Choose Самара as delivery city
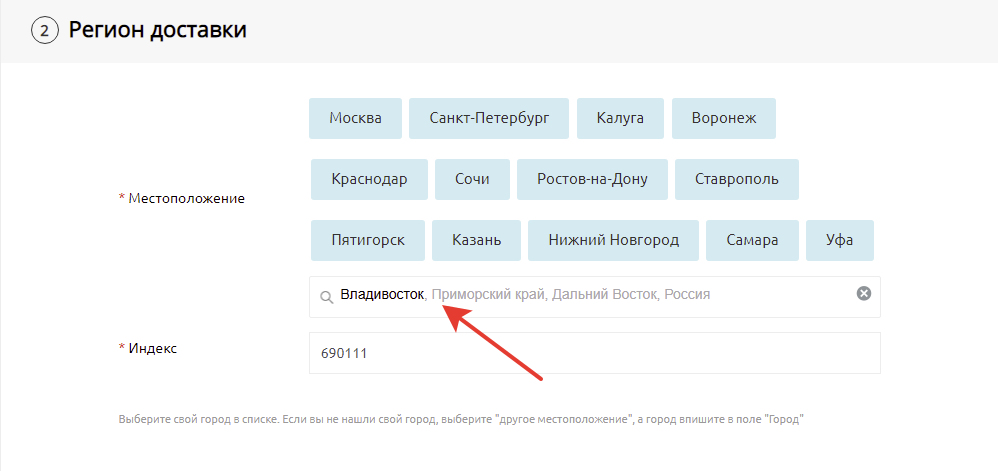998x471 pixels. point(752,241)
